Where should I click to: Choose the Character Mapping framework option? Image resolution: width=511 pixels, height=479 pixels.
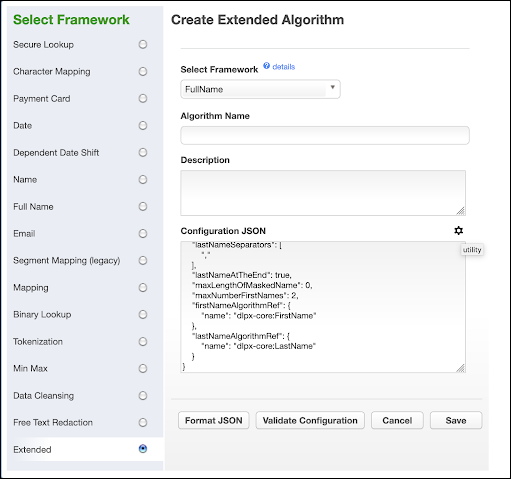[x=143, y=71]
